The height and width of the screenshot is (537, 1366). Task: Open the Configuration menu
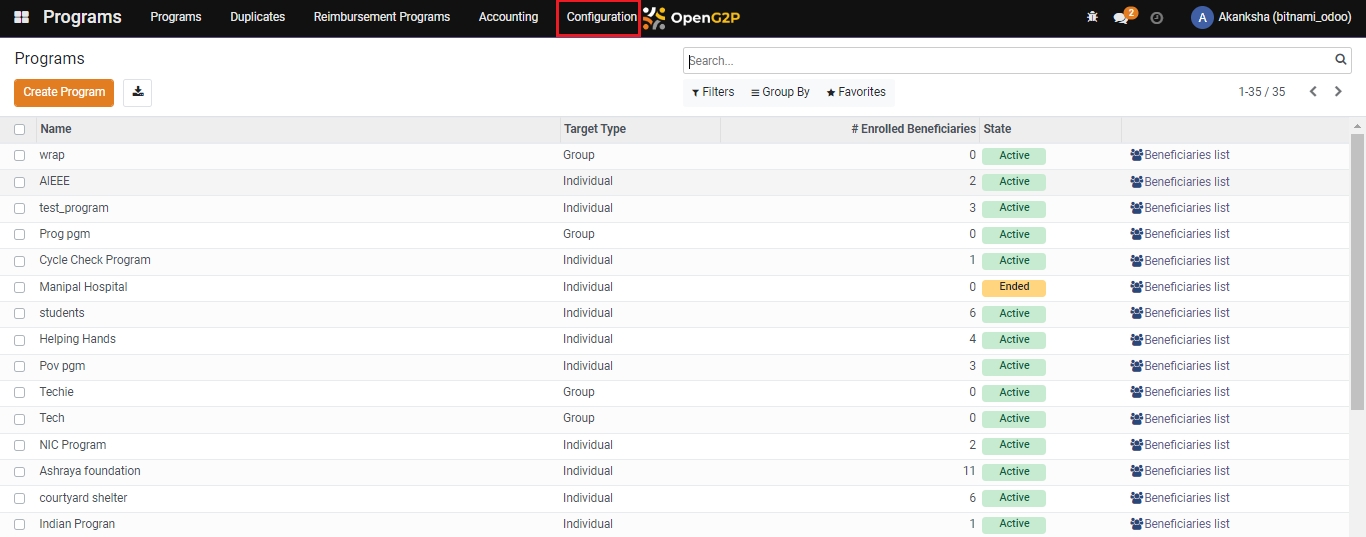(601, 17)
